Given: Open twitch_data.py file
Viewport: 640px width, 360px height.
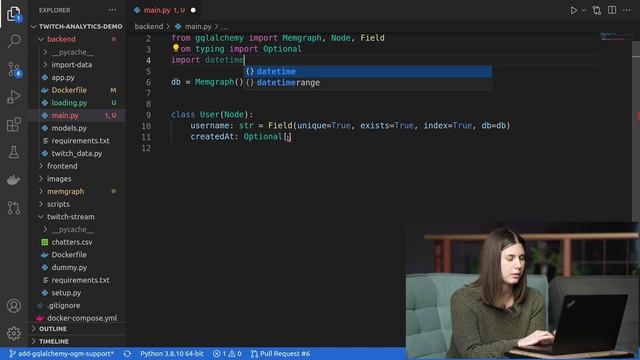Looking at the screenshot, I should coord(77,153).
